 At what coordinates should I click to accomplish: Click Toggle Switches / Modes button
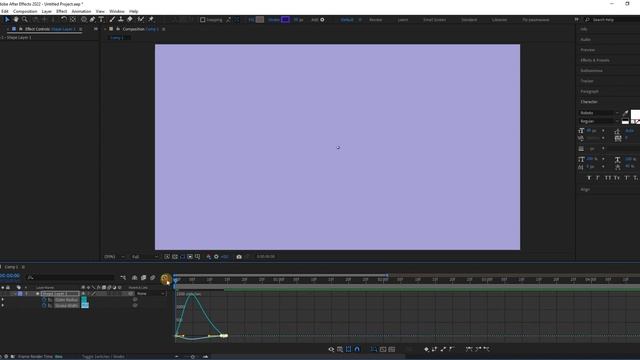click(103, 356)
